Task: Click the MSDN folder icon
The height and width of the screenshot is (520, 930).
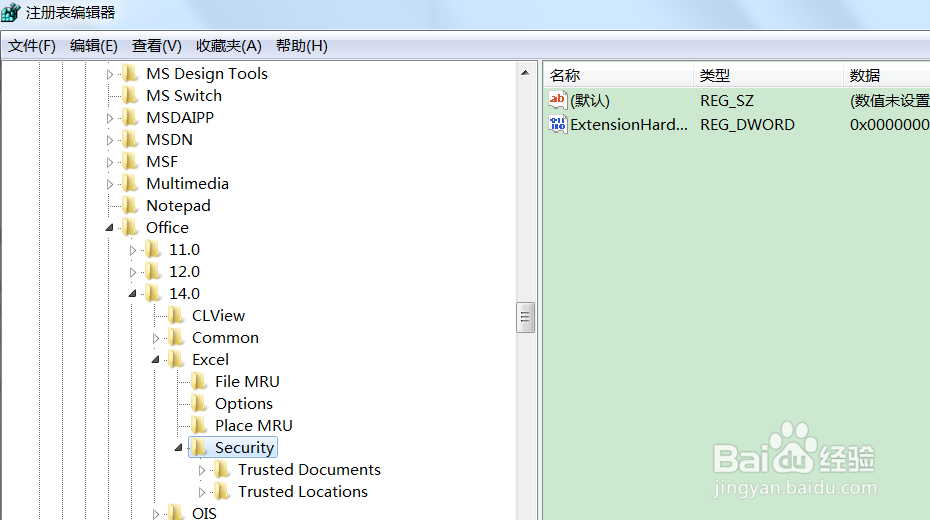Action: coord(130,139)
